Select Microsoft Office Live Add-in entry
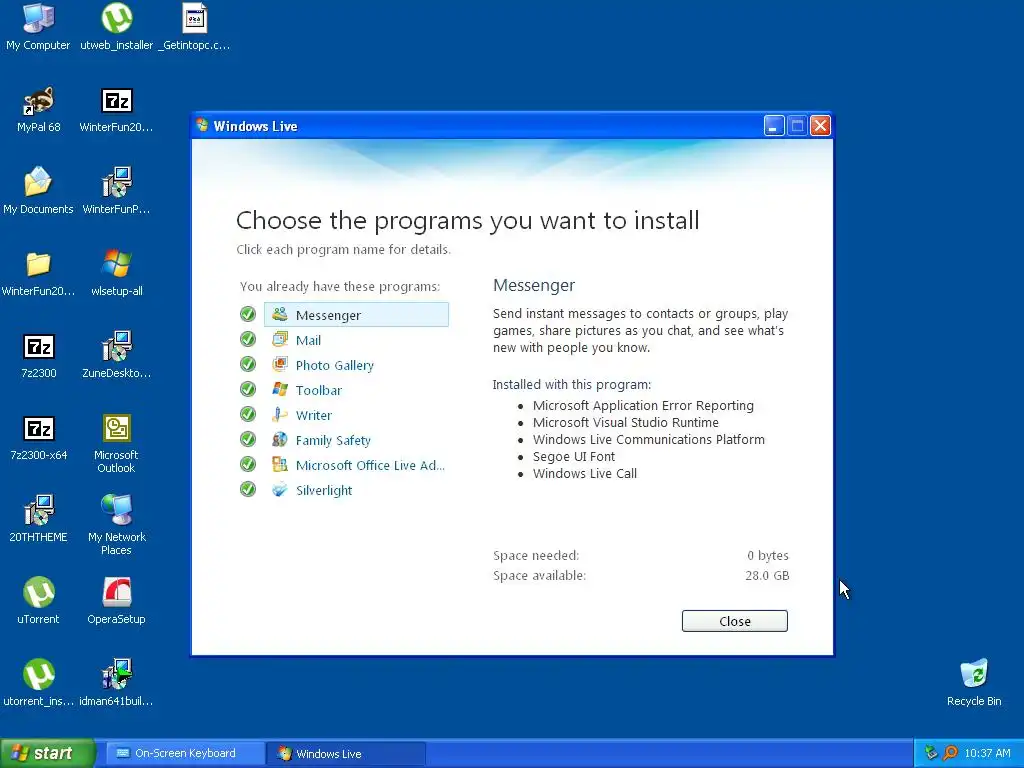 (x=370, y=465)
